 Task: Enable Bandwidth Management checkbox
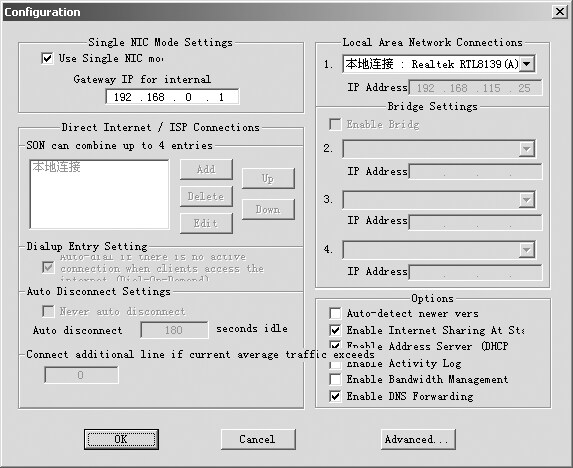pyautogui.click(x=335, y=379)
